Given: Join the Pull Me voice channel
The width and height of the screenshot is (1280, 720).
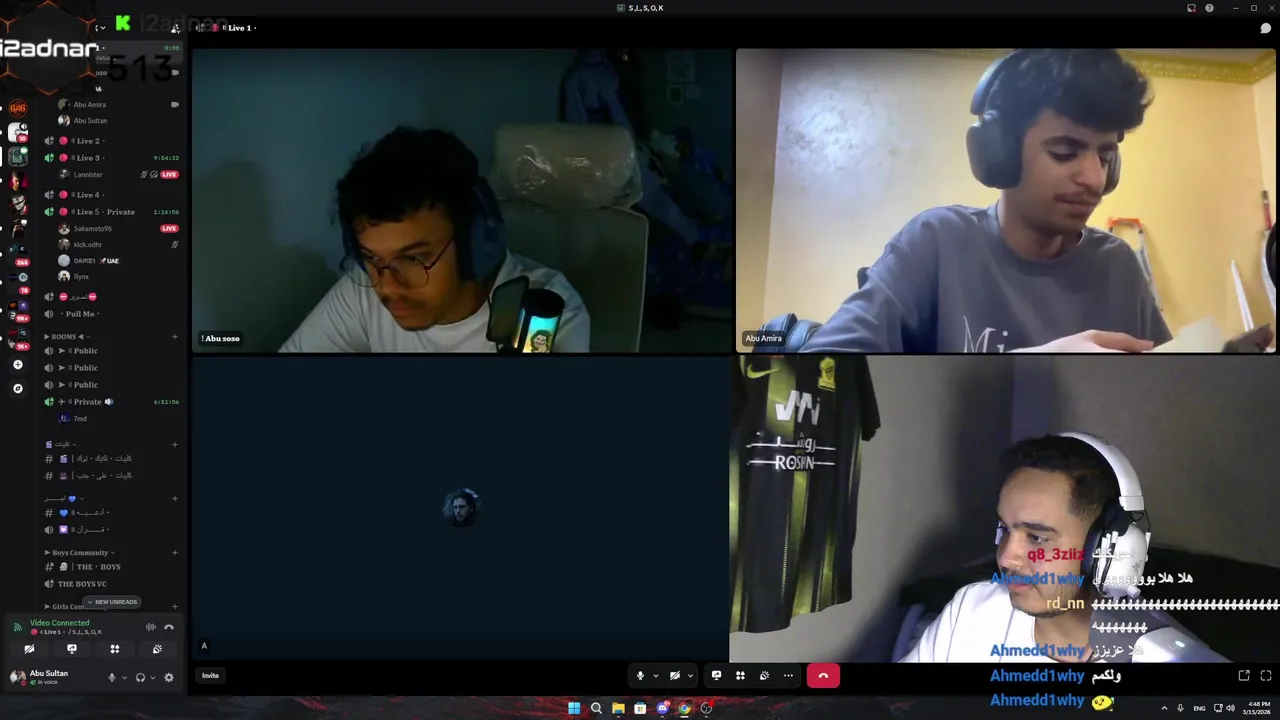Looking at the screenshot, I should [110, 314].
